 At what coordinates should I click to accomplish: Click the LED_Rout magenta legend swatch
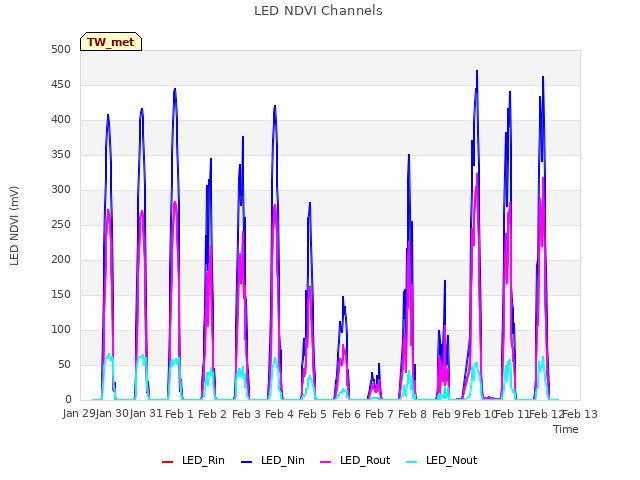click(326, 462)
